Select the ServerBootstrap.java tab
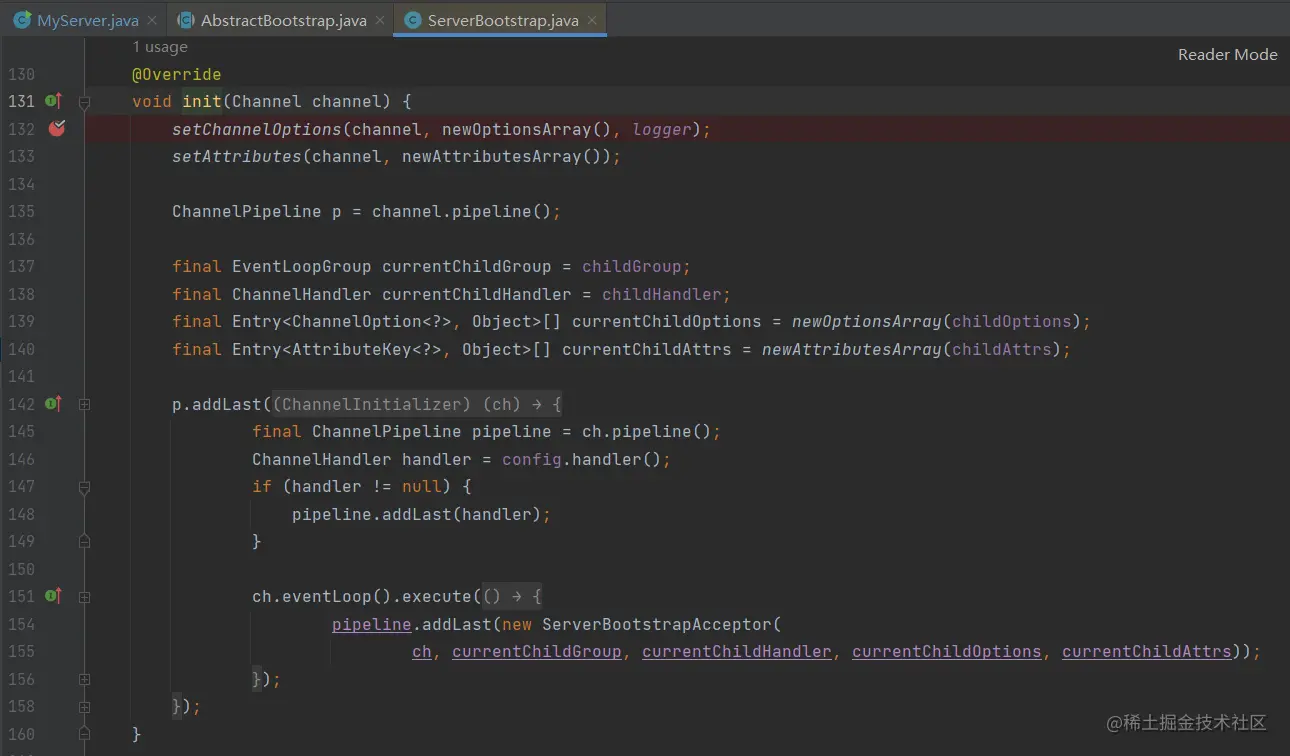The height and width of the screenshot is (756, 1290). pos(503,20)
